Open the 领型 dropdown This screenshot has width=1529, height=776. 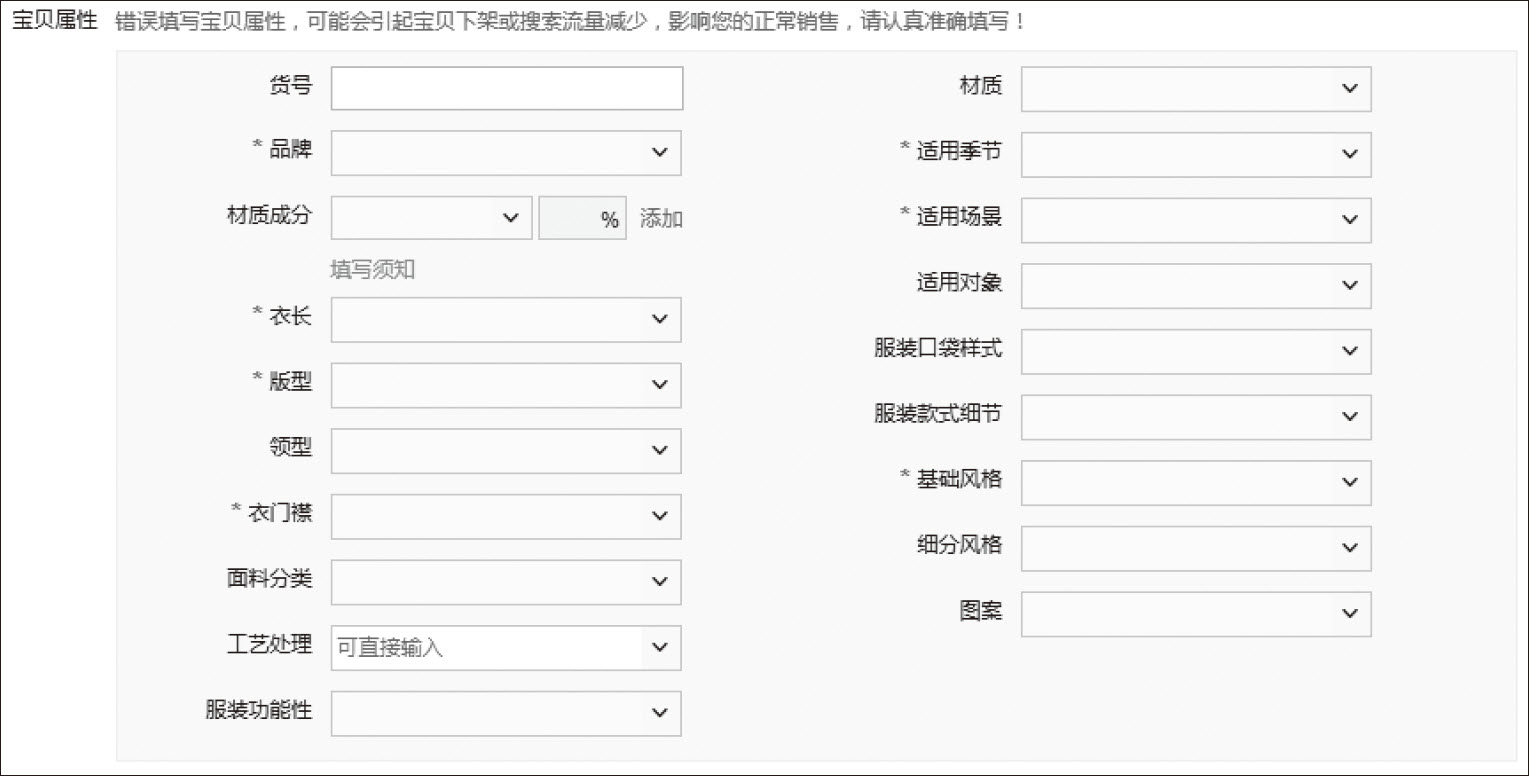pos(506,451)
